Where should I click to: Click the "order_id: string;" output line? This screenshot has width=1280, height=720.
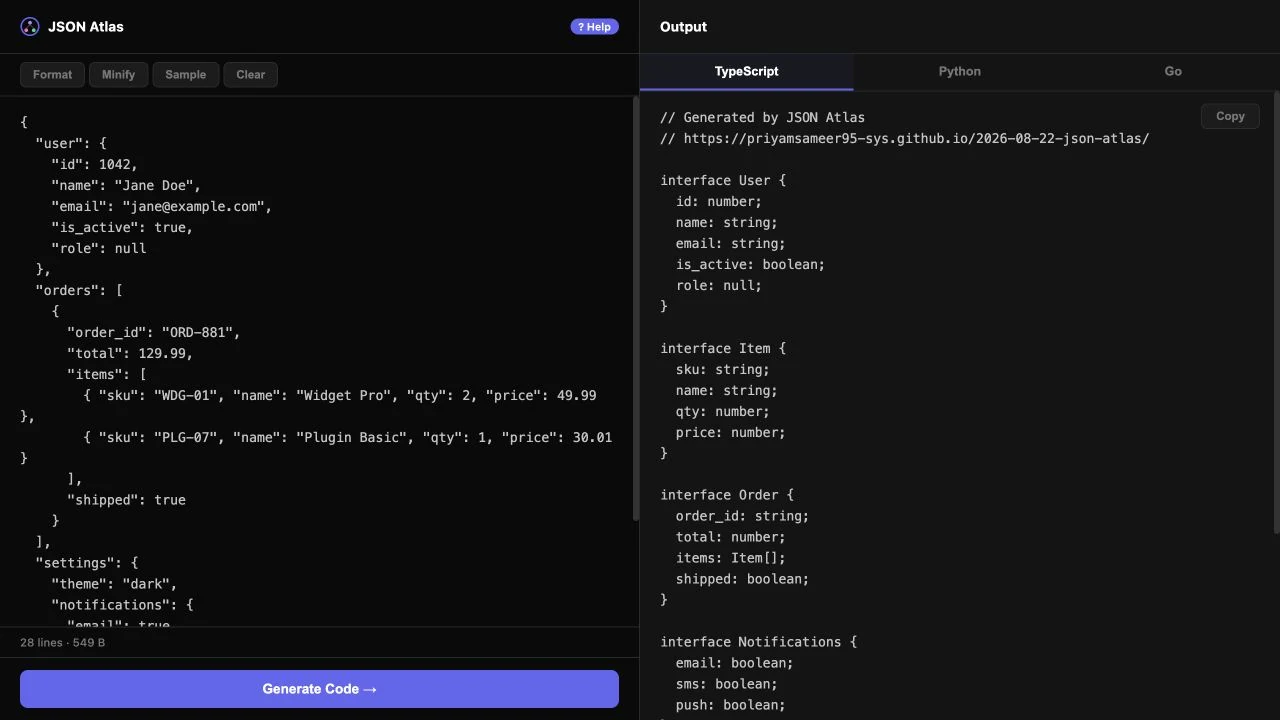click(x=742, y=516)
